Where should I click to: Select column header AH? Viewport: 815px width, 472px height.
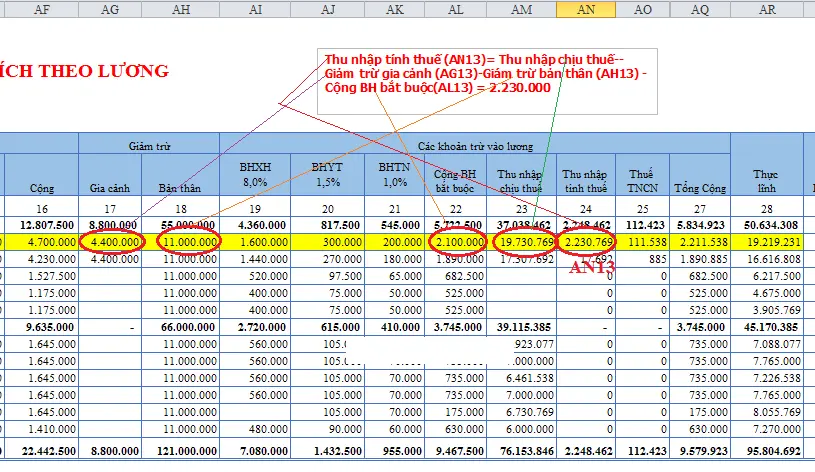point(180,9)
